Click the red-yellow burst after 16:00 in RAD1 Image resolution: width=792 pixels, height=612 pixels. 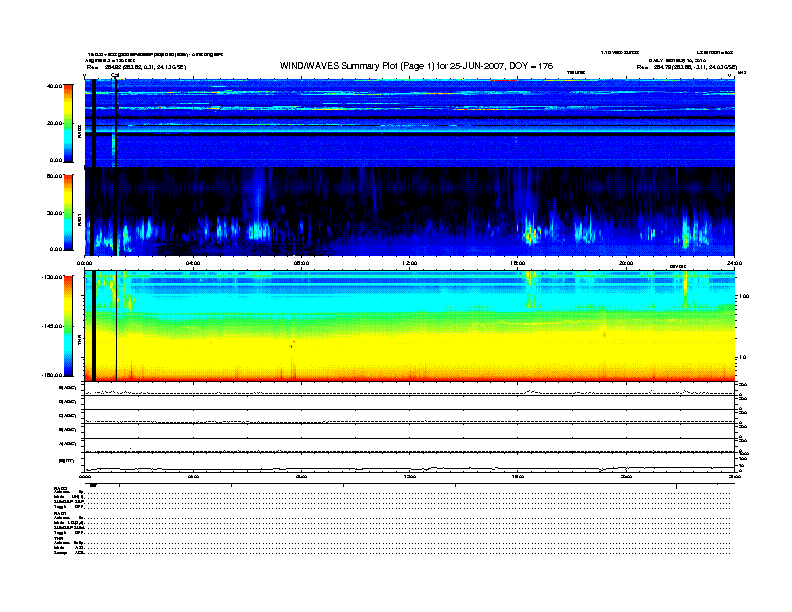tap(530, 235)
